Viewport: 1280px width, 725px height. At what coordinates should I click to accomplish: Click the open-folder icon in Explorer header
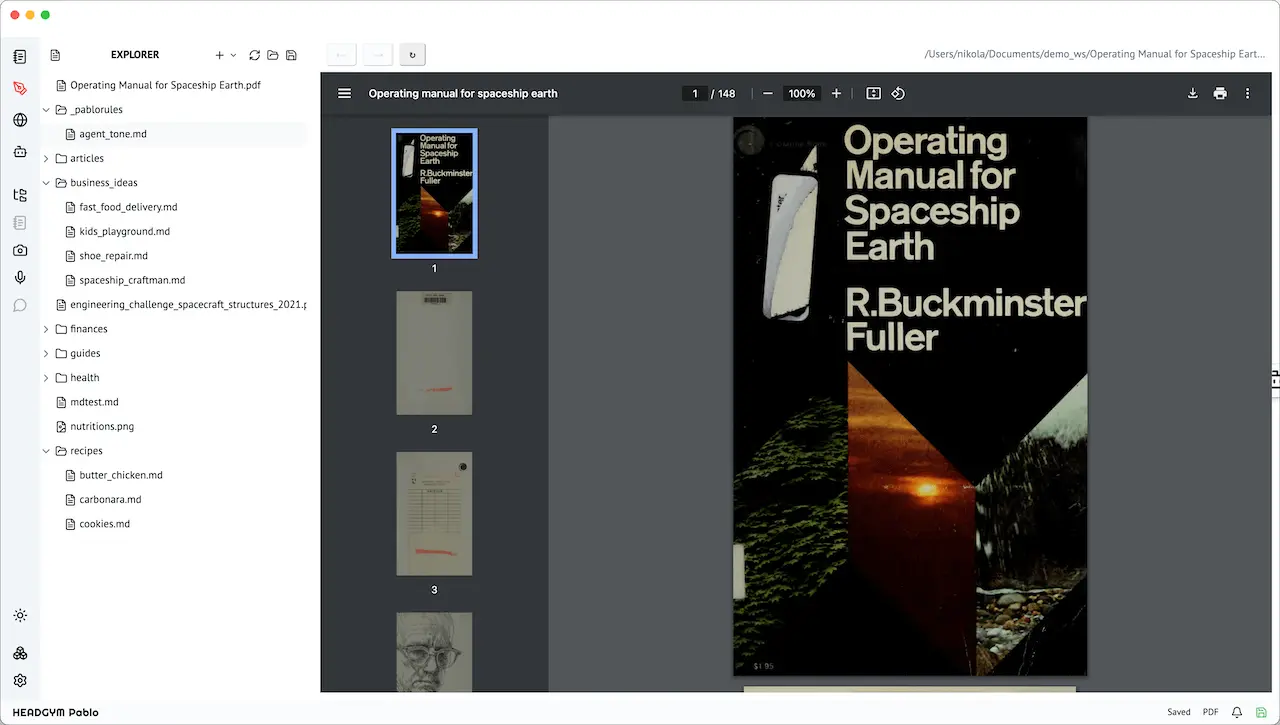click(272, 55)
